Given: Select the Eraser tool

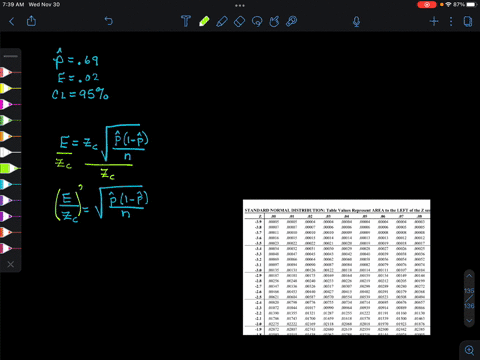Looking at the screenshot, I should click(239, 22).
